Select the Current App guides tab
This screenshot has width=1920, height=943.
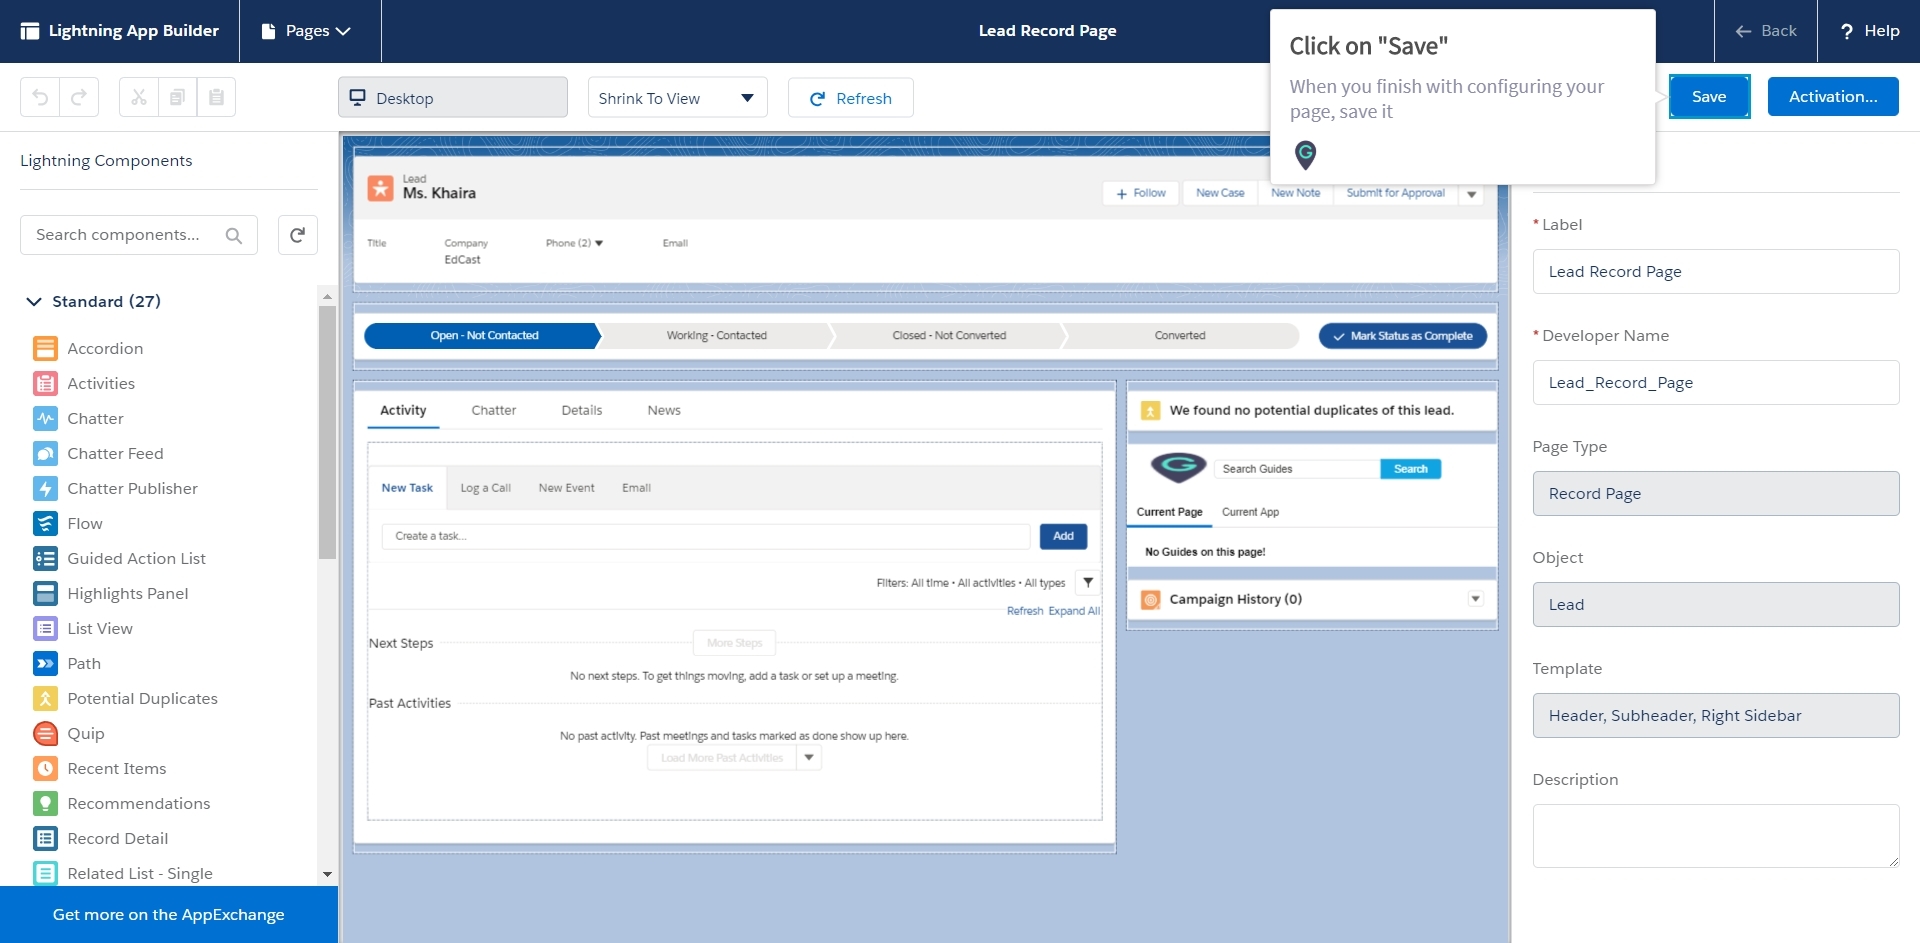(1250, 512)
